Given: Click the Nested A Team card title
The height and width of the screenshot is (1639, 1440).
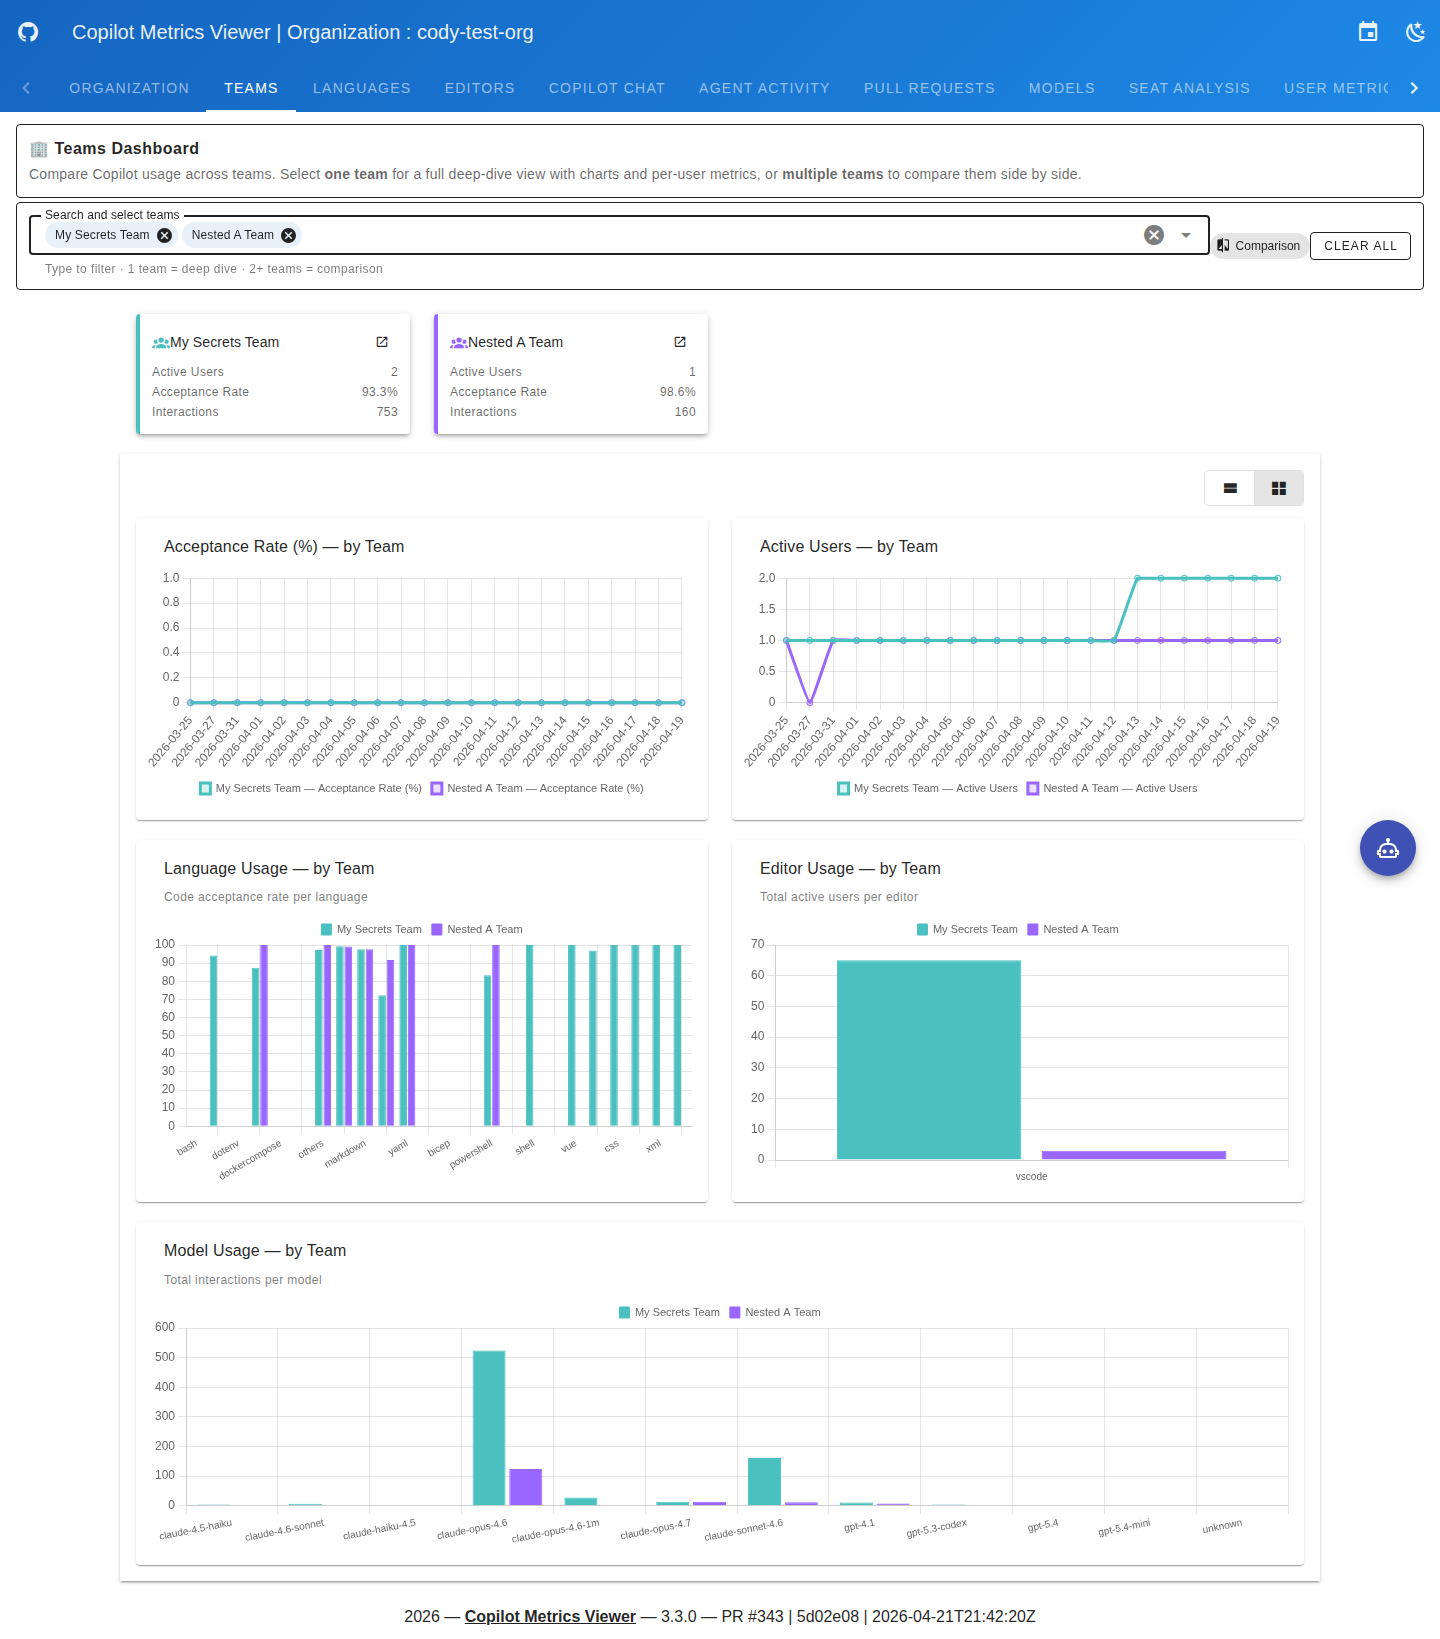Looking at the screenshot, I should [x=516, y=342].
